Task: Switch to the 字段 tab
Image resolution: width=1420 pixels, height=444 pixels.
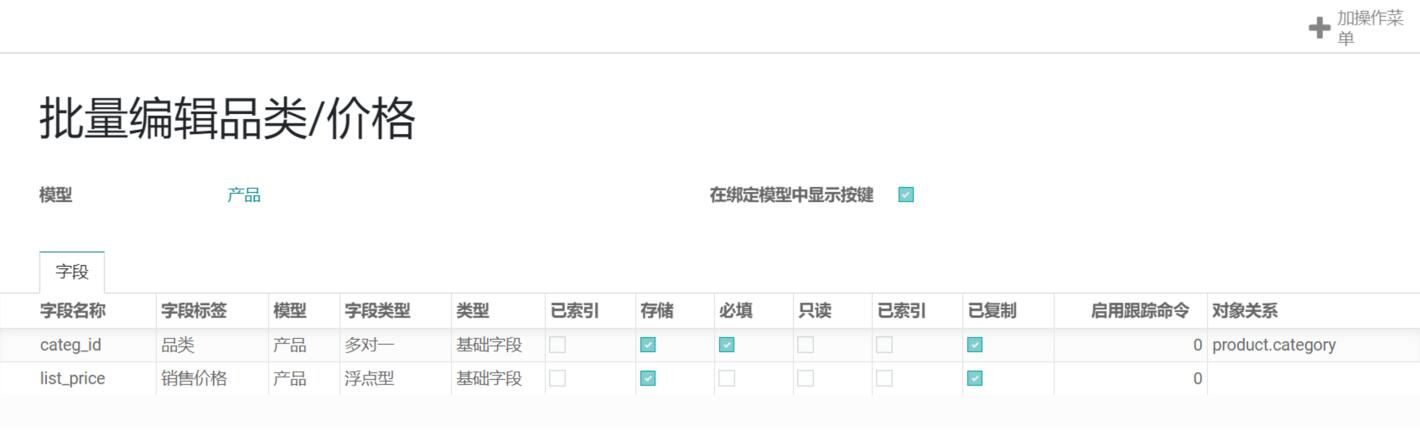Action: pyautogui.click(x=72, y=272)
